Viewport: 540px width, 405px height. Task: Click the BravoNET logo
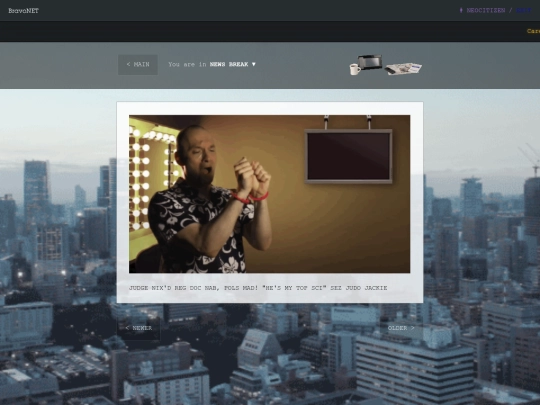click(23, 11)
